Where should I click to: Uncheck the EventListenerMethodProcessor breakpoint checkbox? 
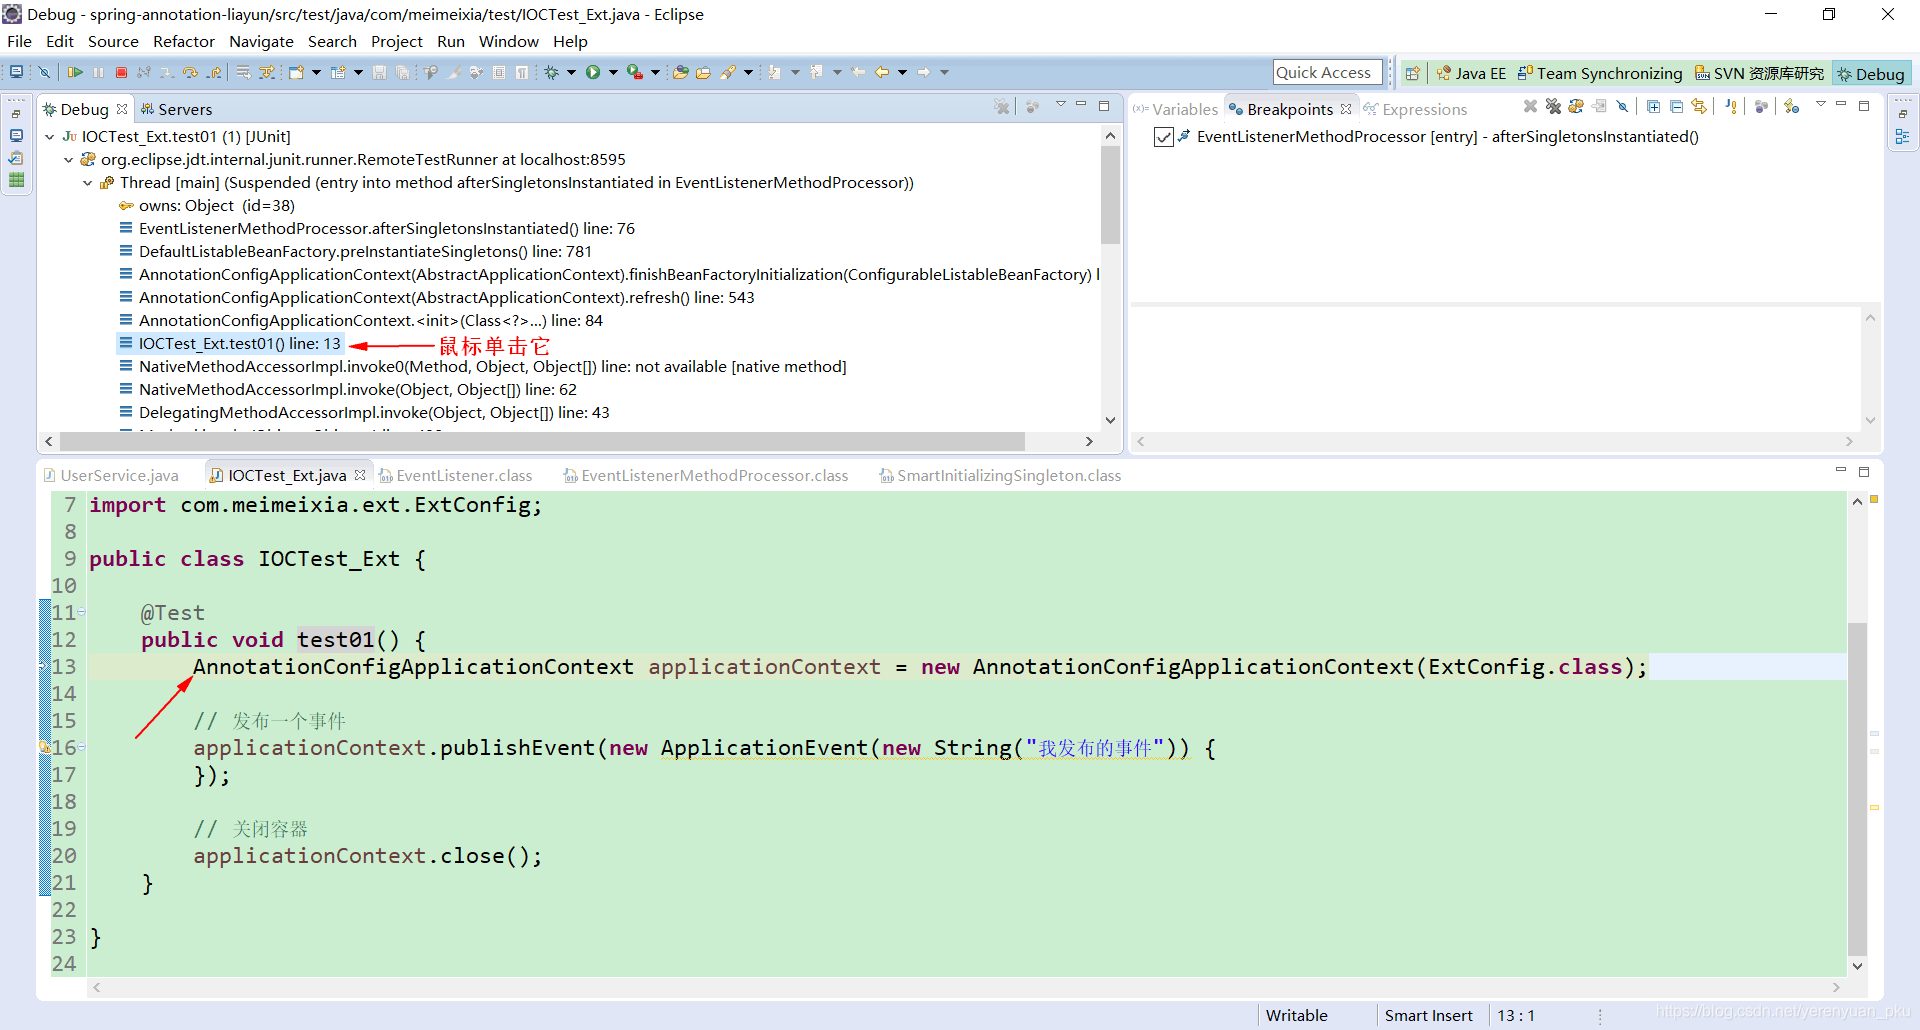tap(1163, 137)
